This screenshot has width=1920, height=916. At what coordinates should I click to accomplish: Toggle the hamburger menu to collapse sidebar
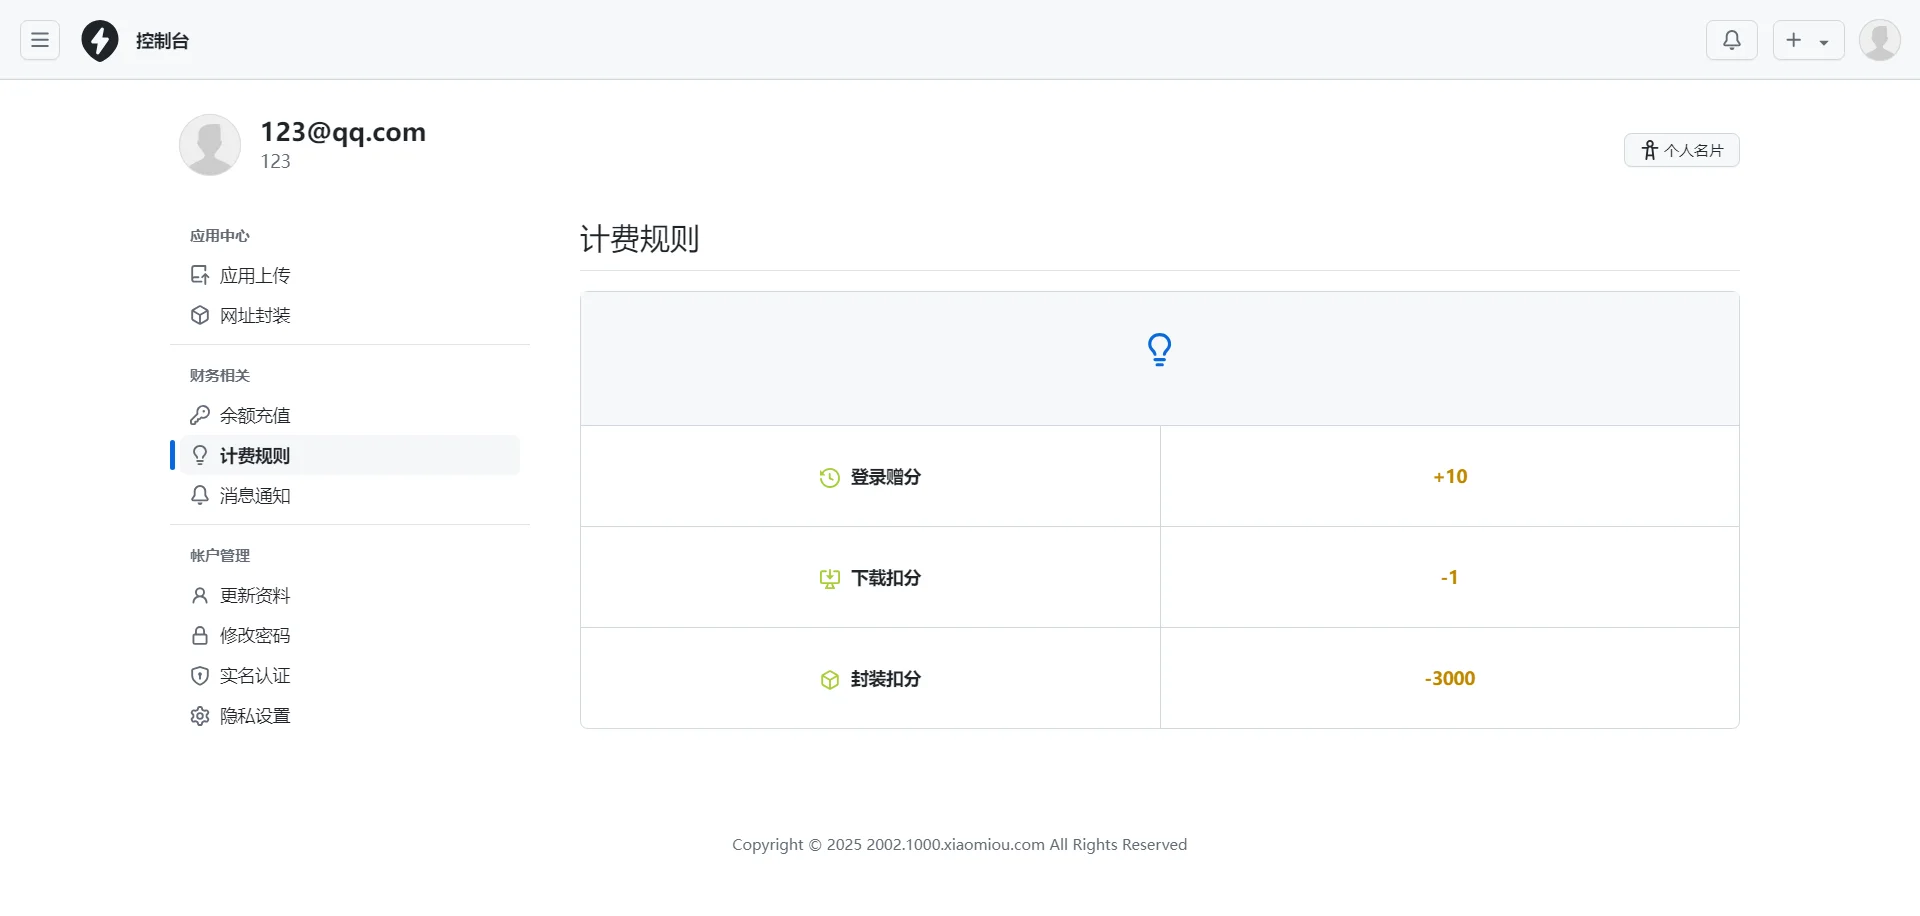pyautogui.click(x=39, y=40)
